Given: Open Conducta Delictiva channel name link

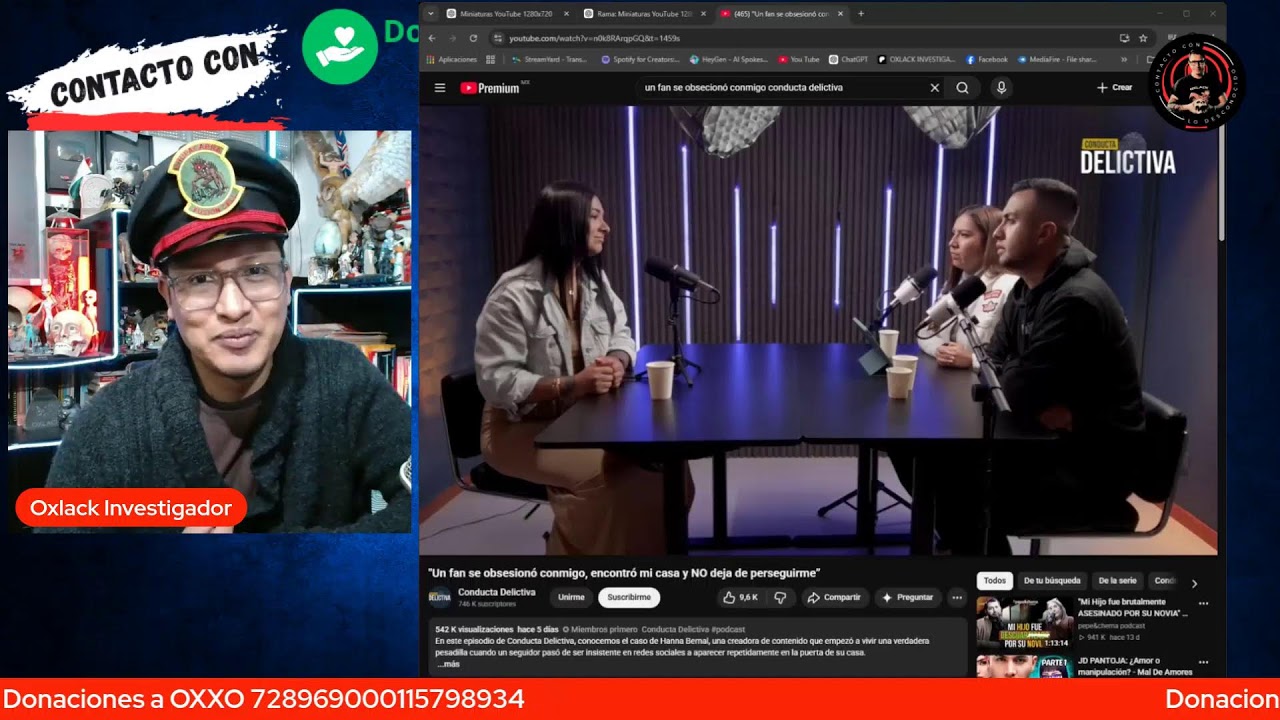Looking at the screenshot, I should pyautogui.click(x=496, y=592).
